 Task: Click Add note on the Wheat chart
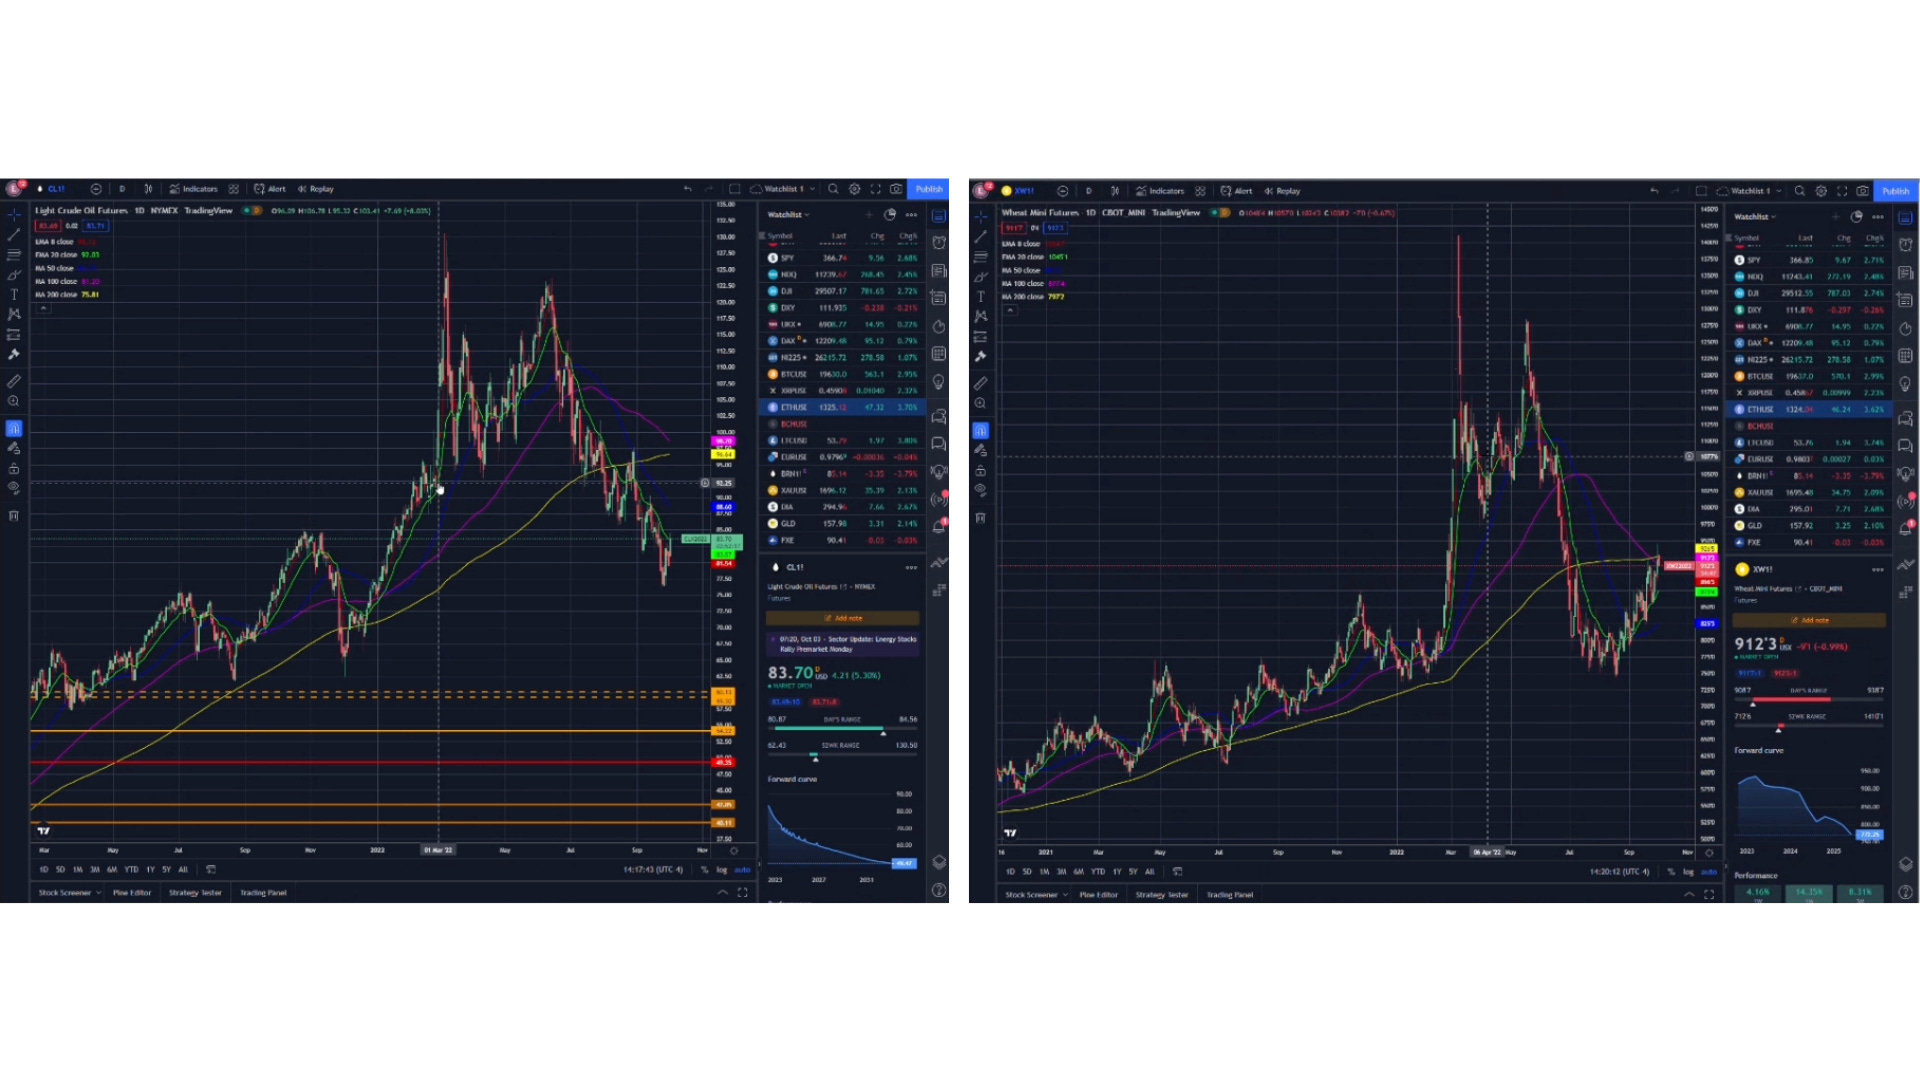pos(1810,620)
